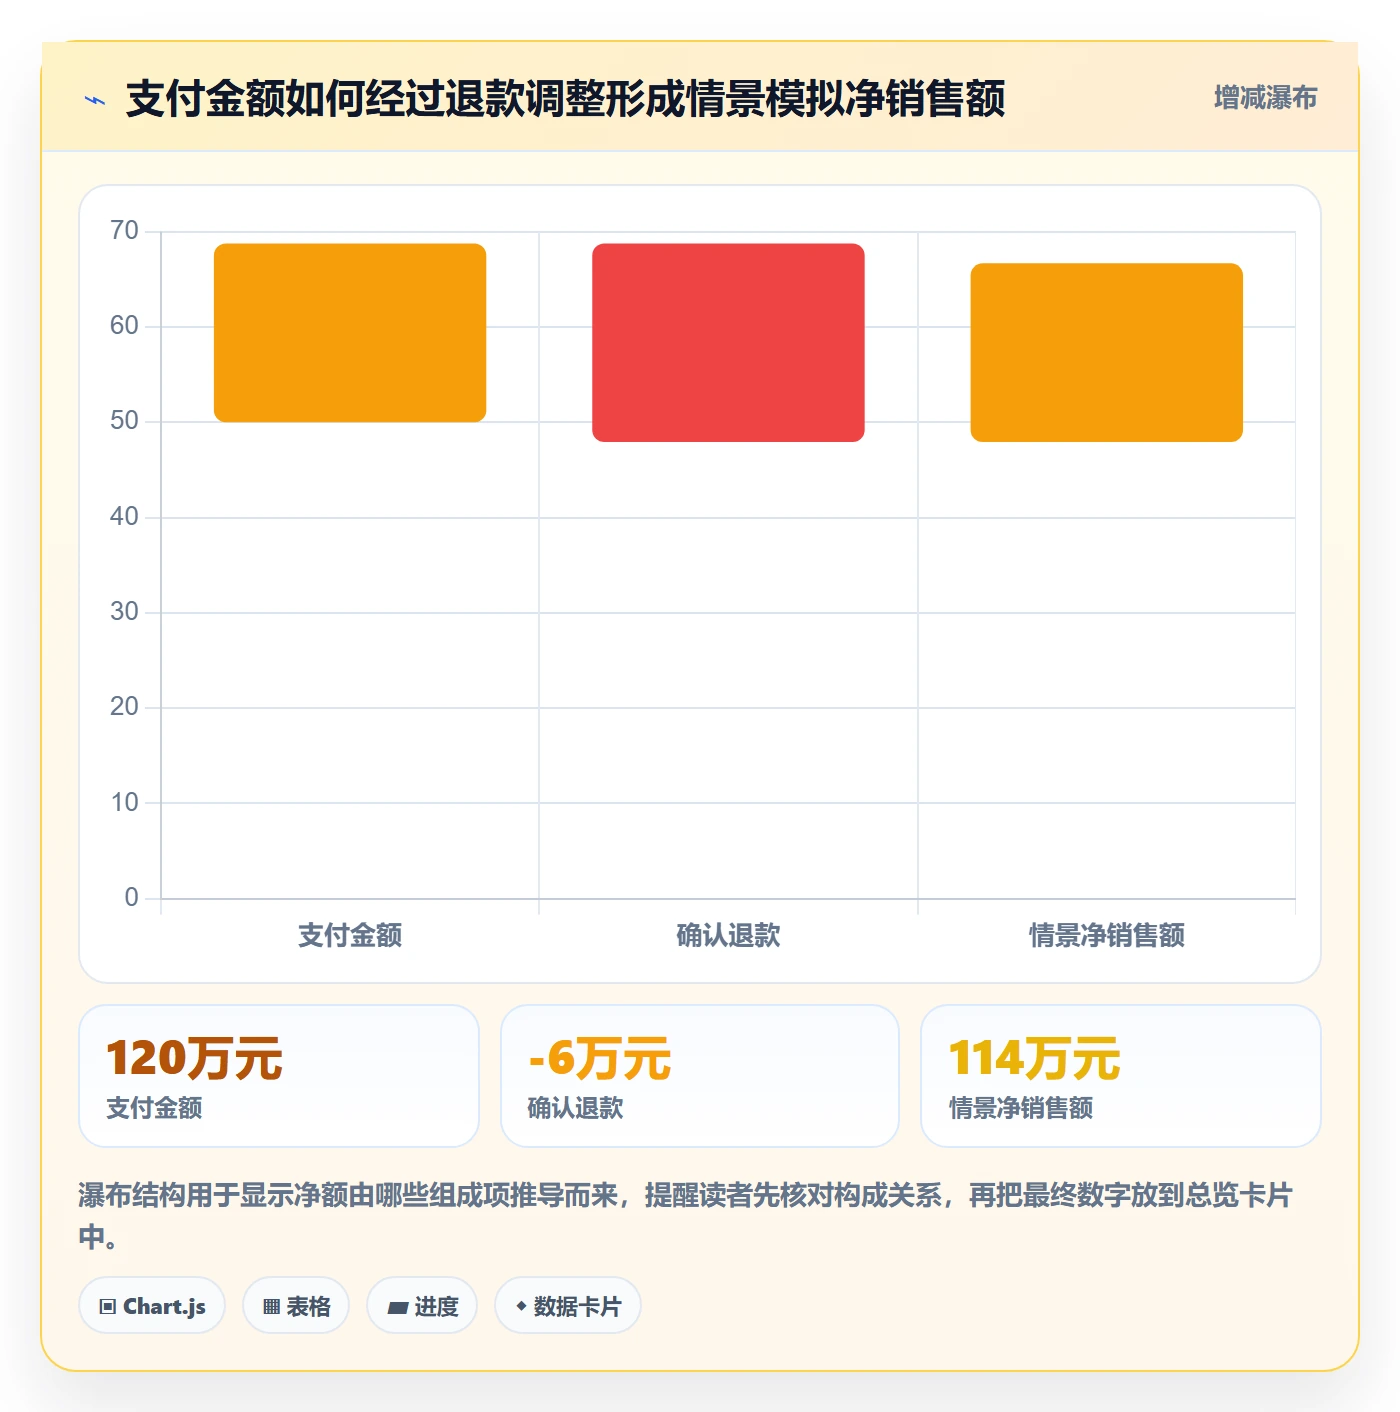Click the 数据卡片 tag chip
This screenshot has width=1400, height=1412.
click(568, 1306)
